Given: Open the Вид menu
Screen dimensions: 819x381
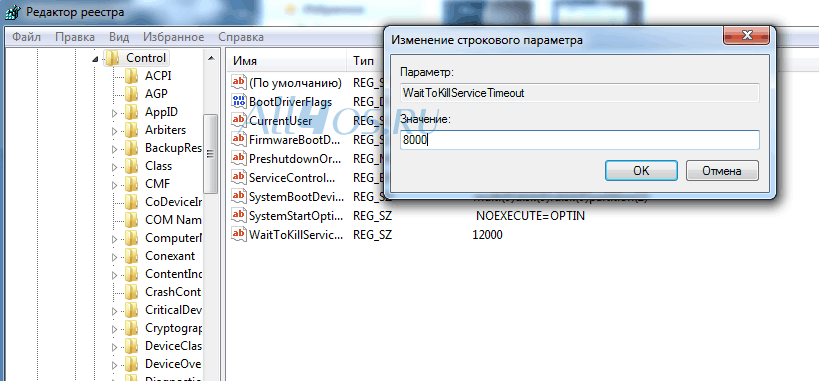Looking at the screenshot, I should 119,37.
